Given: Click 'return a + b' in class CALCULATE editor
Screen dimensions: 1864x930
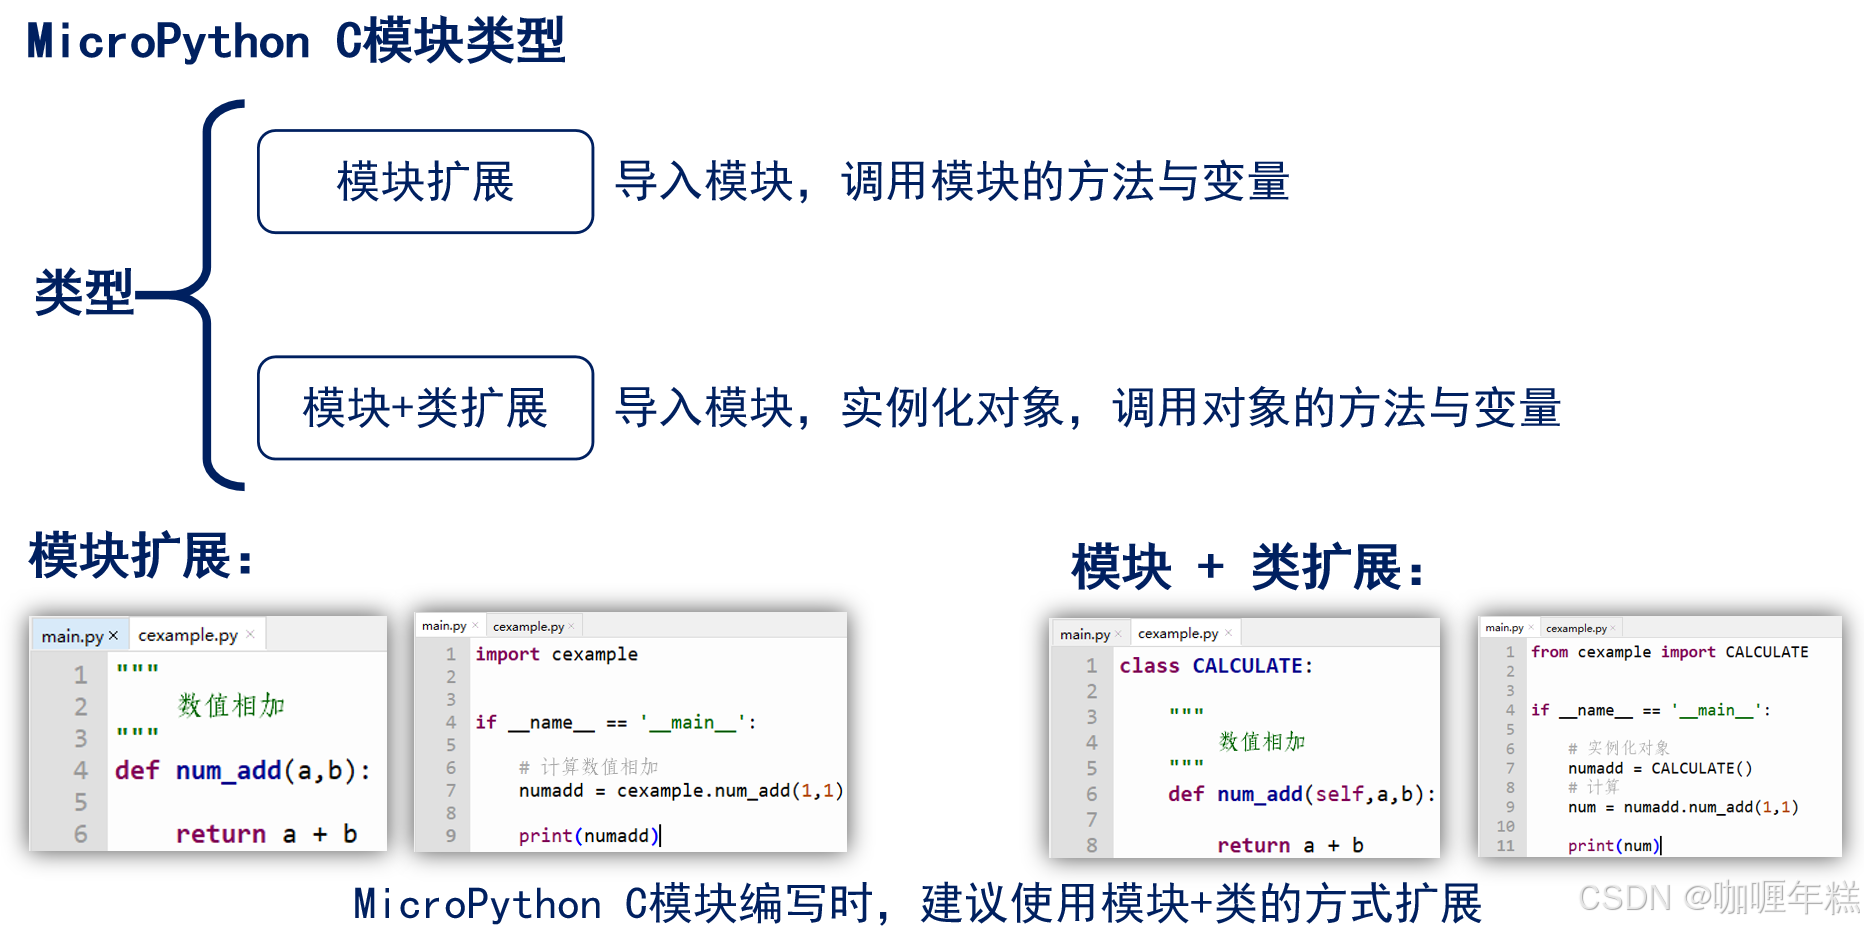Looking at the screenshot, I should (1290, 845).
